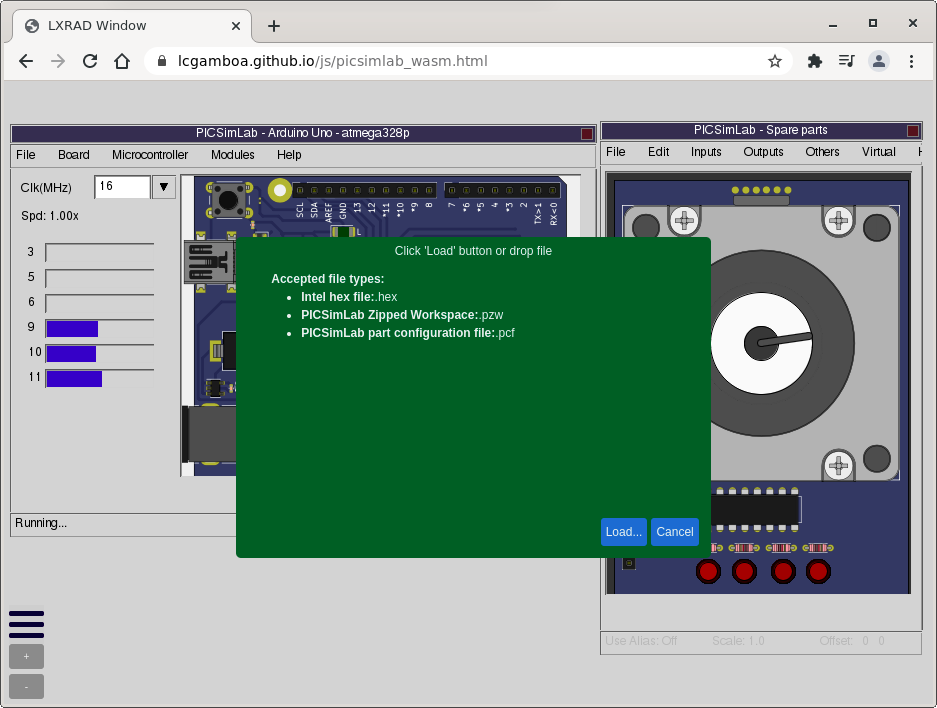Viewport: 937px width, 708px height.
Task: Bookmark this page with star icon
Action: pyautogui.click(x=774, y=61)
